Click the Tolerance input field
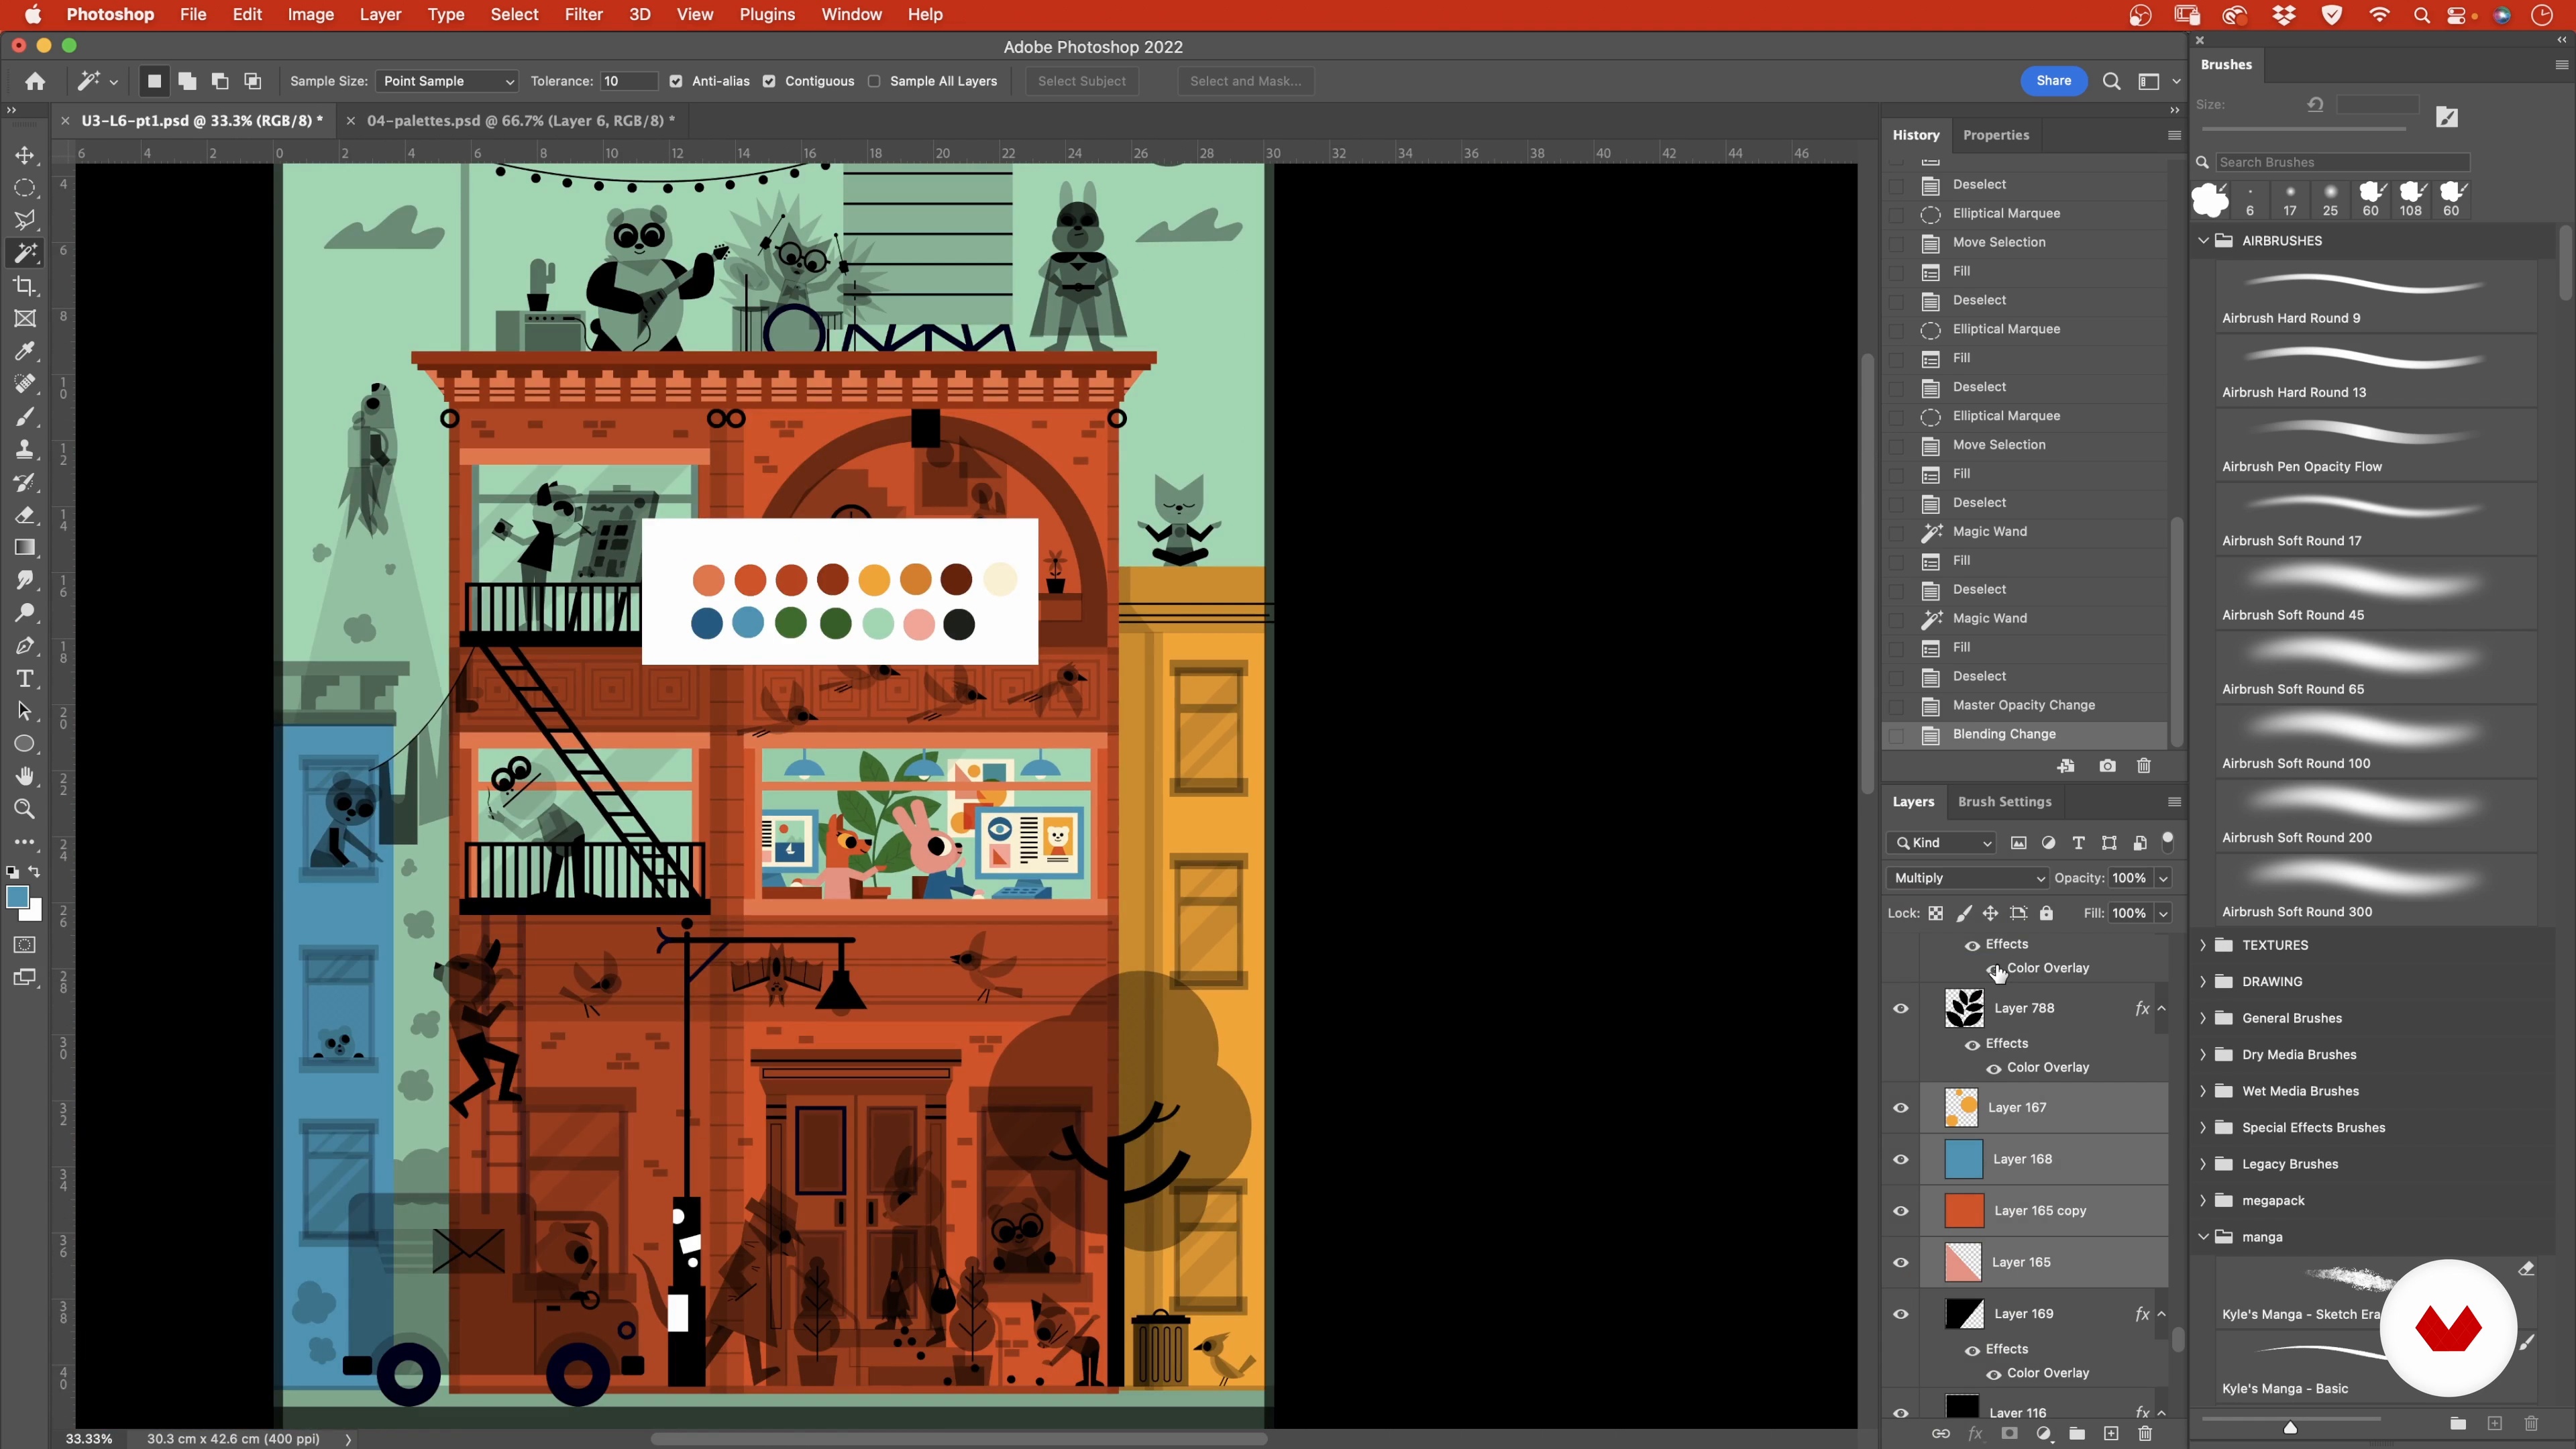The height and width of the screenshot is (1449, 2576). (628, 81)
